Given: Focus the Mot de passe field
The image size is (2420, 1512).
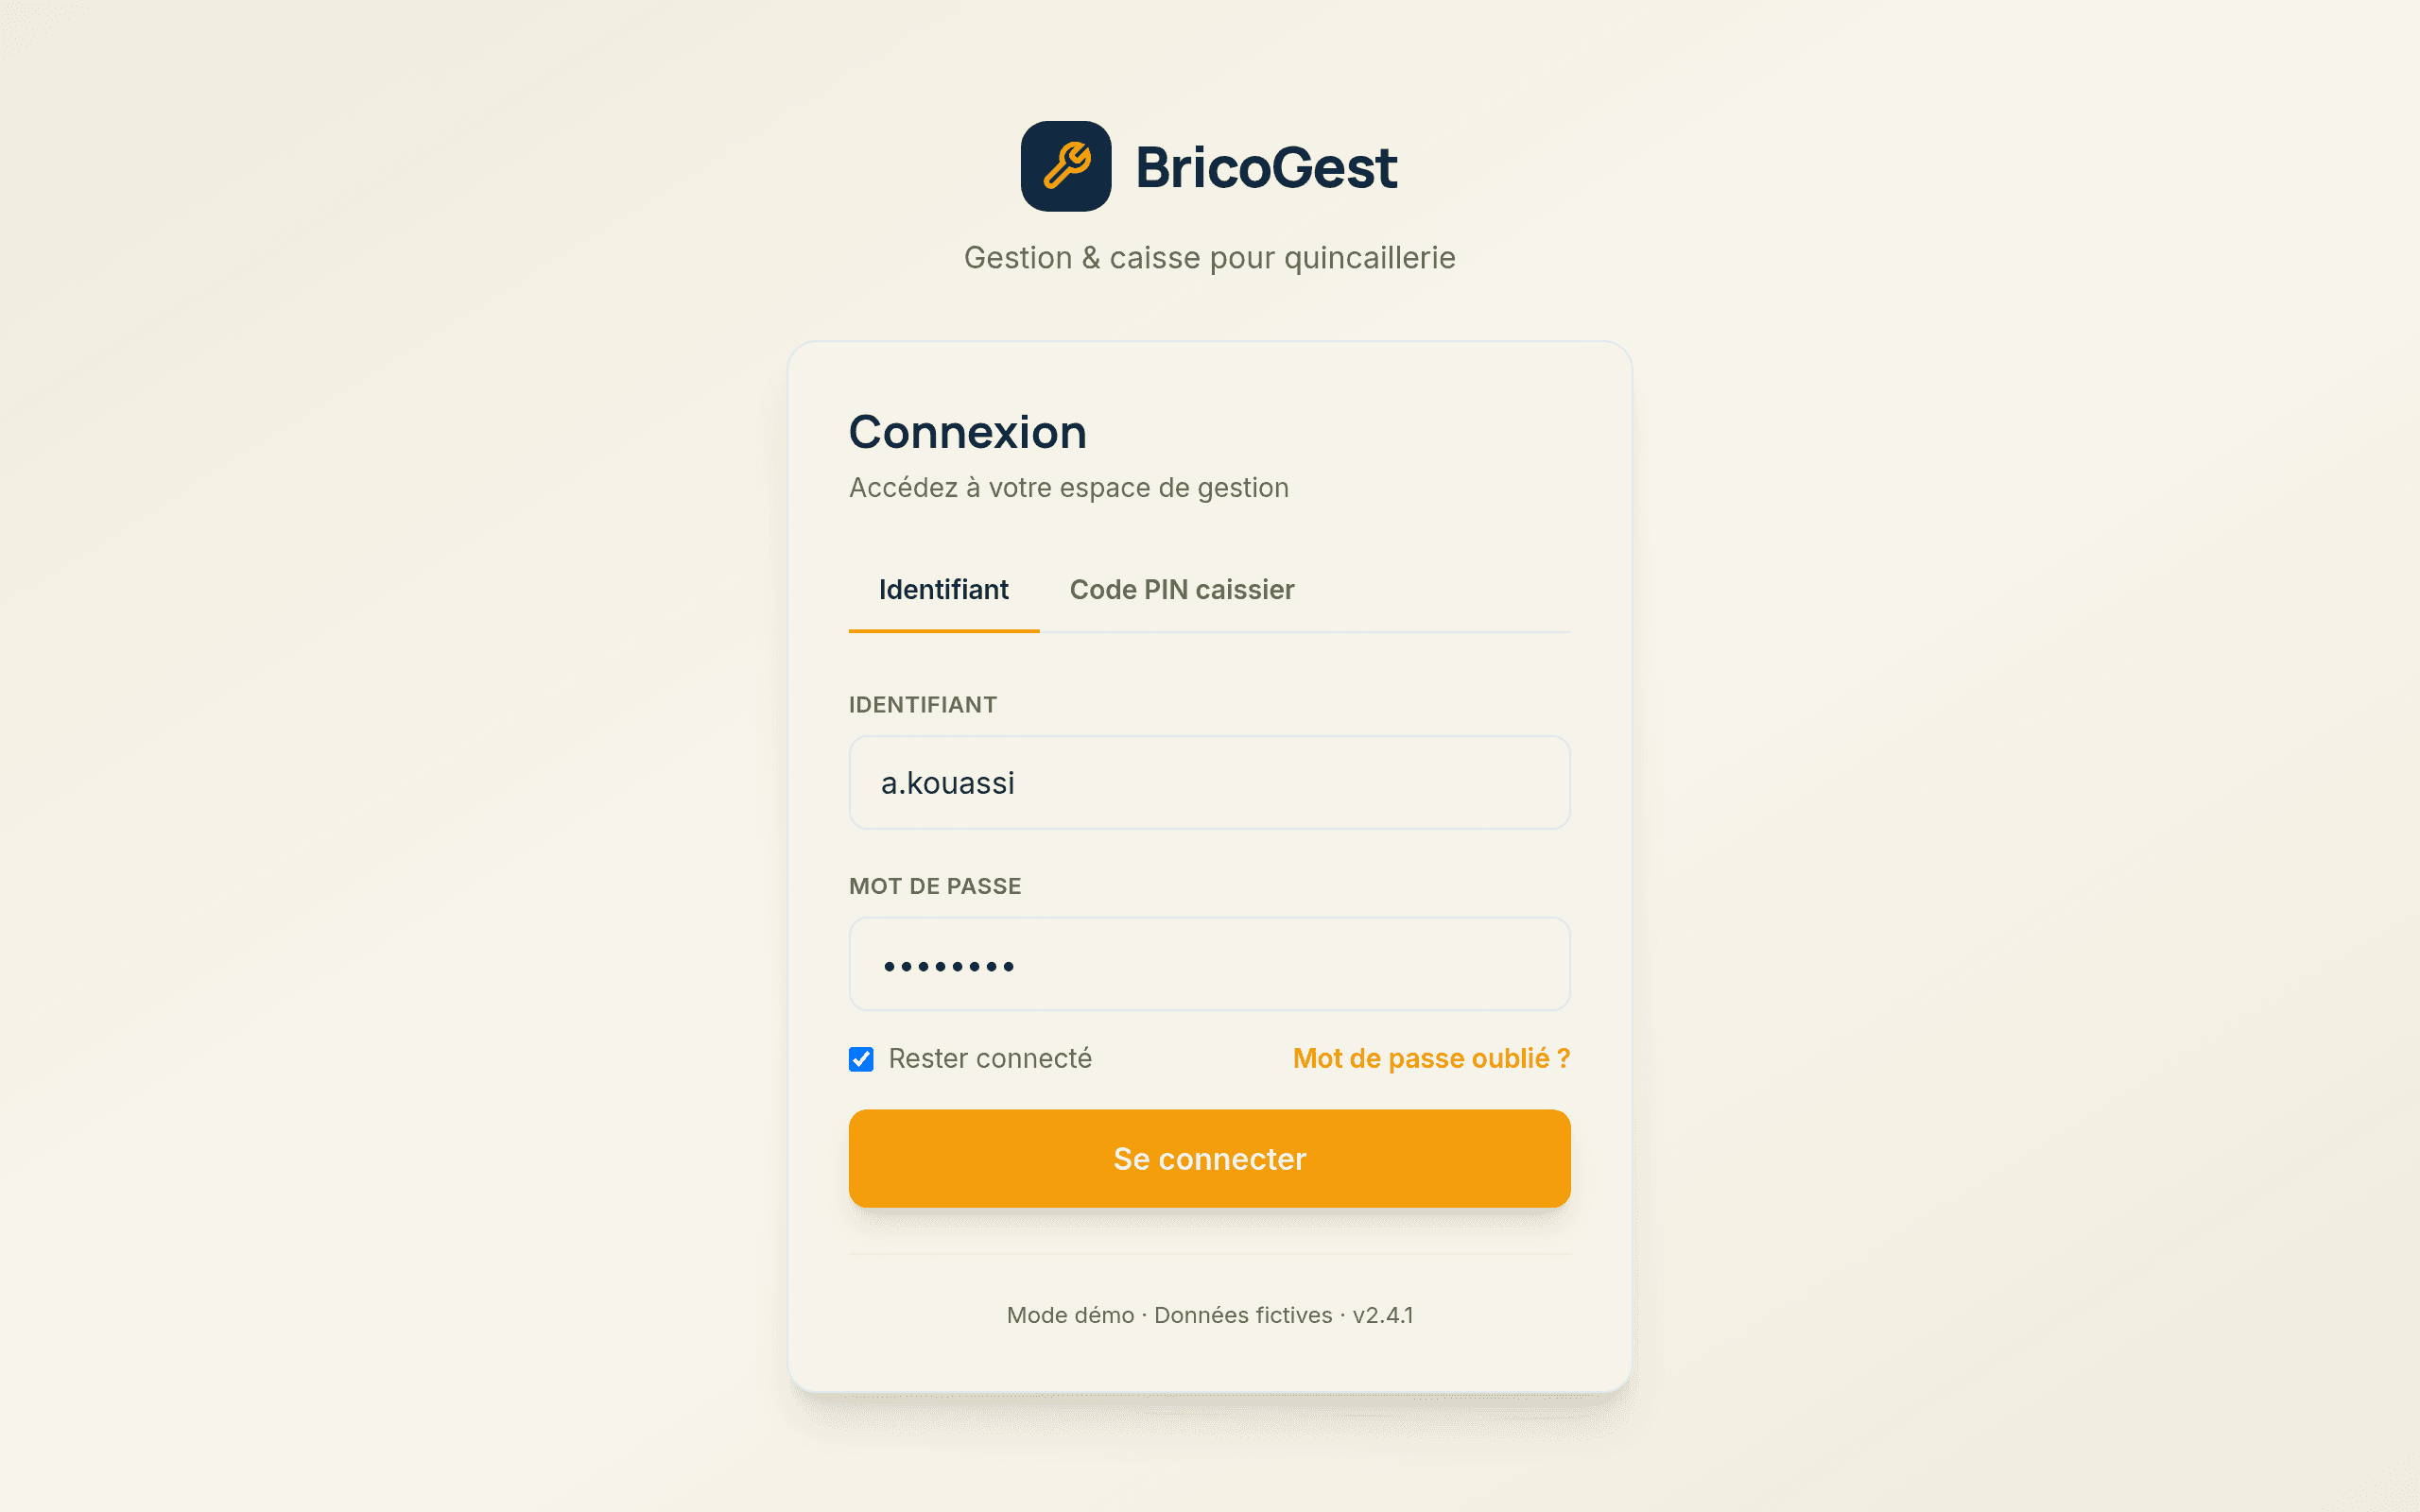Looking at the screenshot, I should coord(1209,965).
